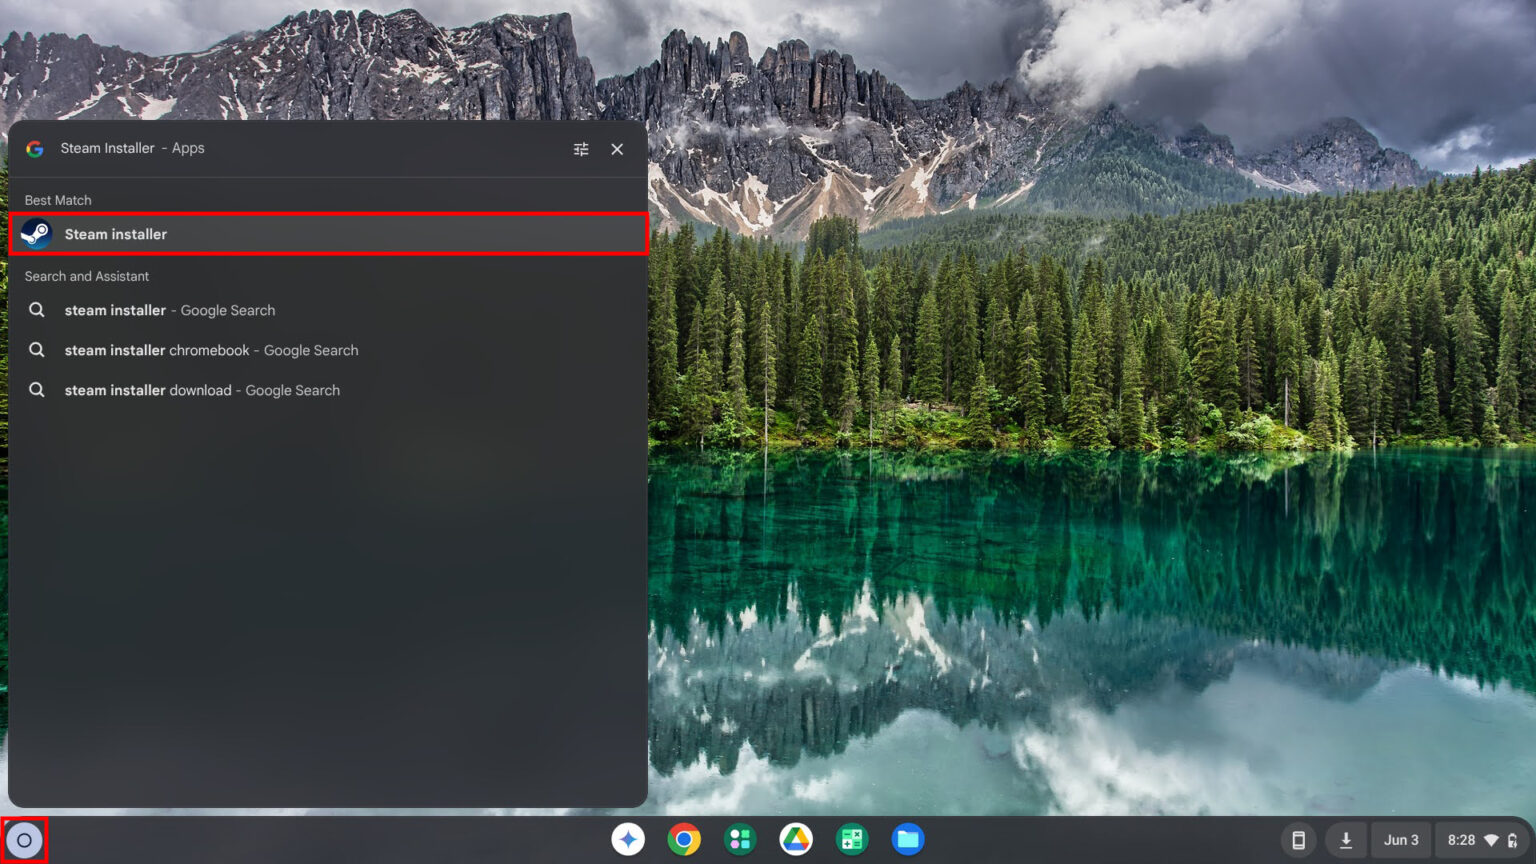Open the green four-dot app on the shelf
The width and height of the screenshot is (1536, 864).
740,839
